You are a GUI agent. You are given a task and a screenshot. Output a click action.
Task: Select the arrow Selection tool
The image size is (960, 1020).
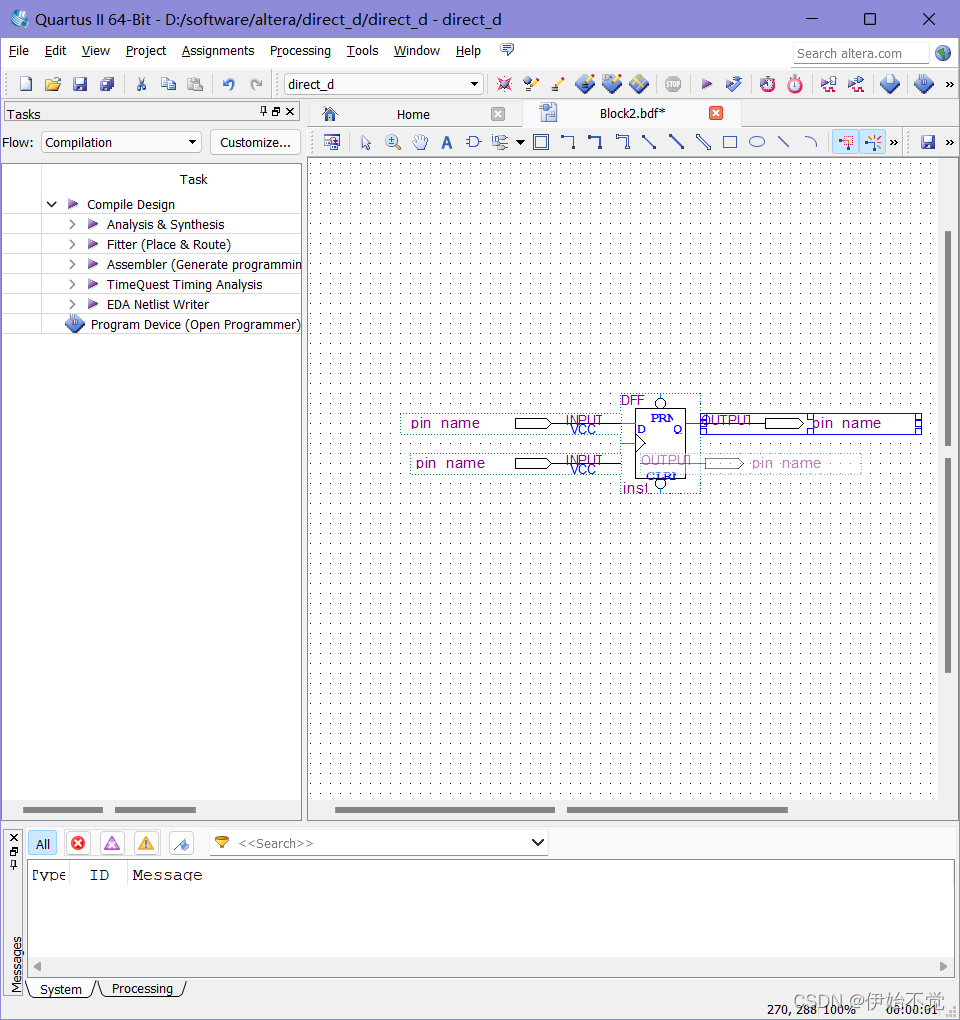[366, 142]
